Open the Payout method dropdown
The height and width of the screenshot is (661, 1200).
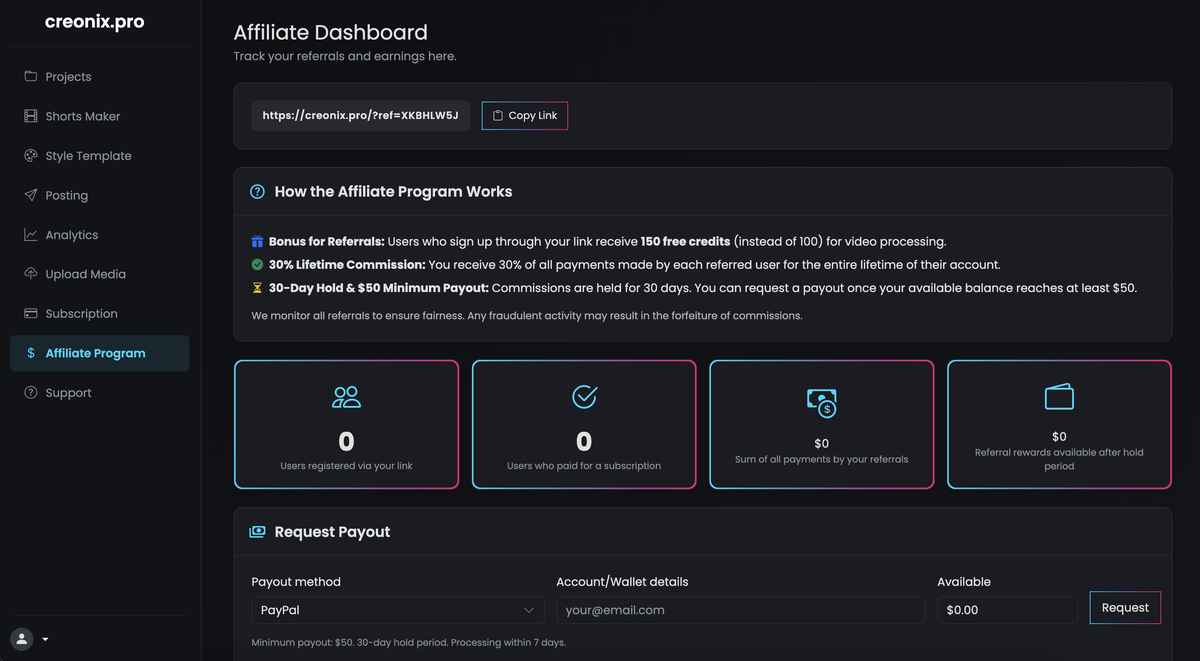click(x=397, y=610)
